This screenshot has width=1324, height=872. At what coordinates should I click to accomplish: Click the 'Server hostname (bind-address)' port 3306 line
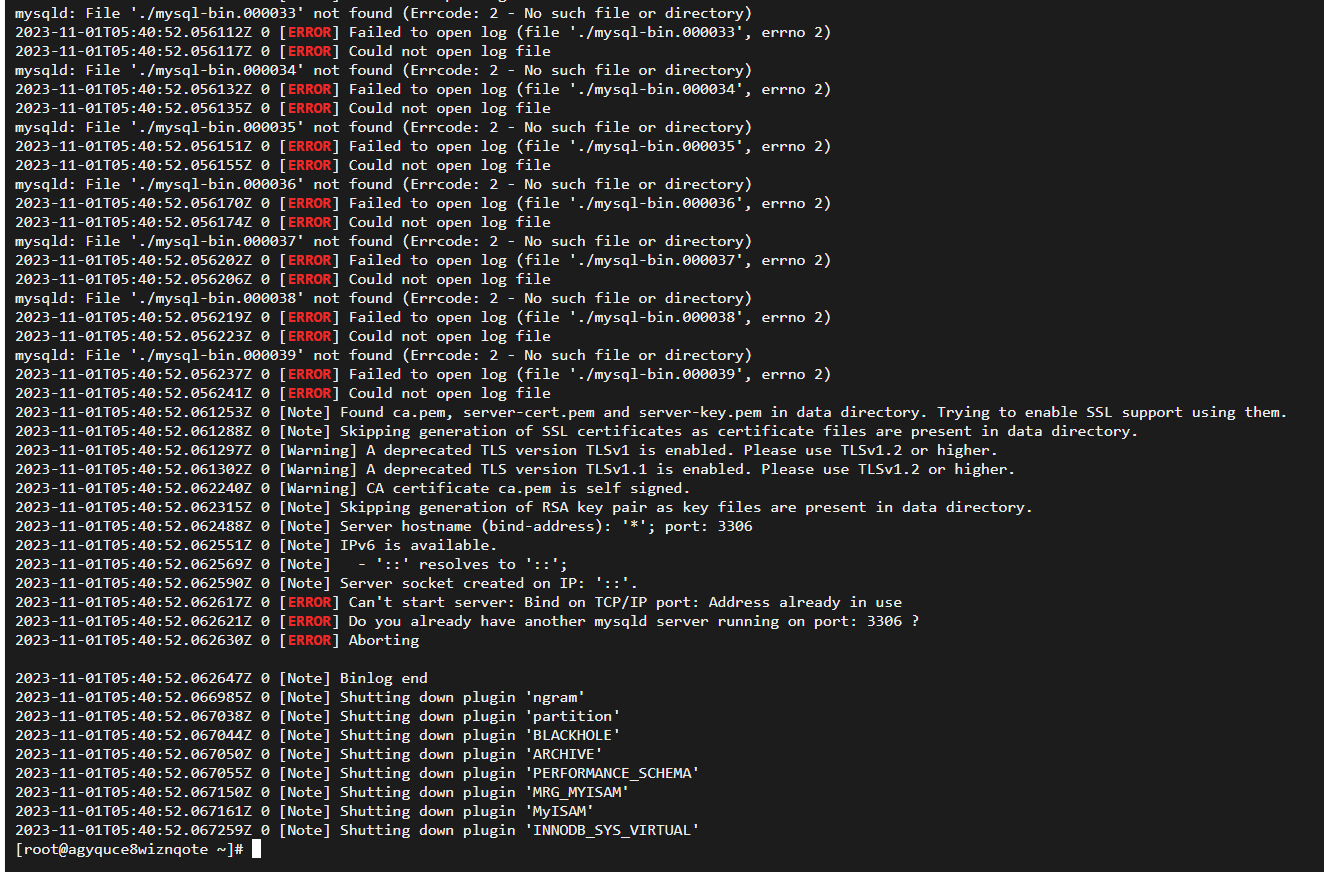pos(384,526)
